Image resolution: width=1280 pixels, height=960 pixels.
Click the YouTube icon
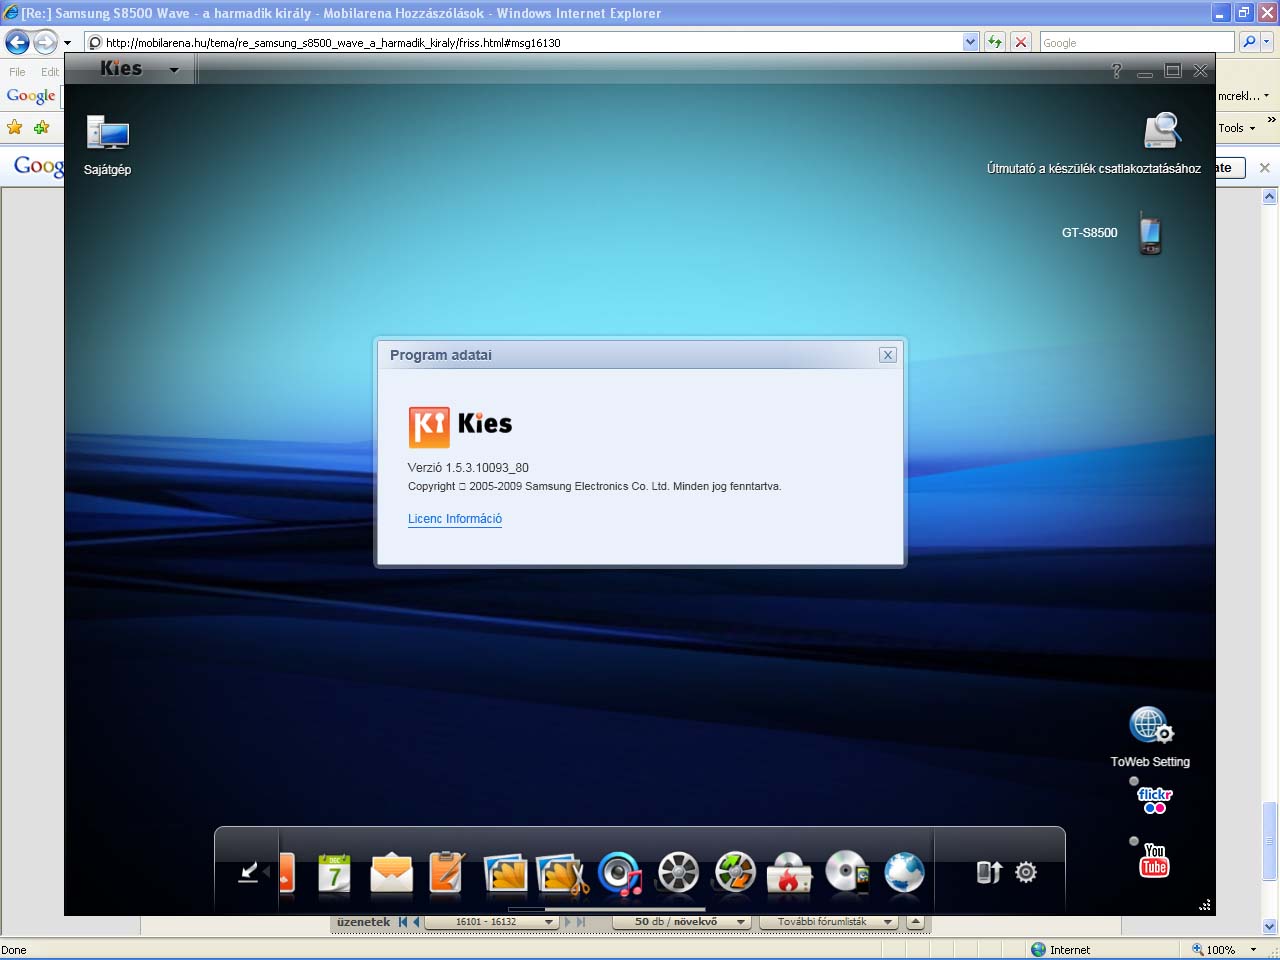tap(1155, 860)
